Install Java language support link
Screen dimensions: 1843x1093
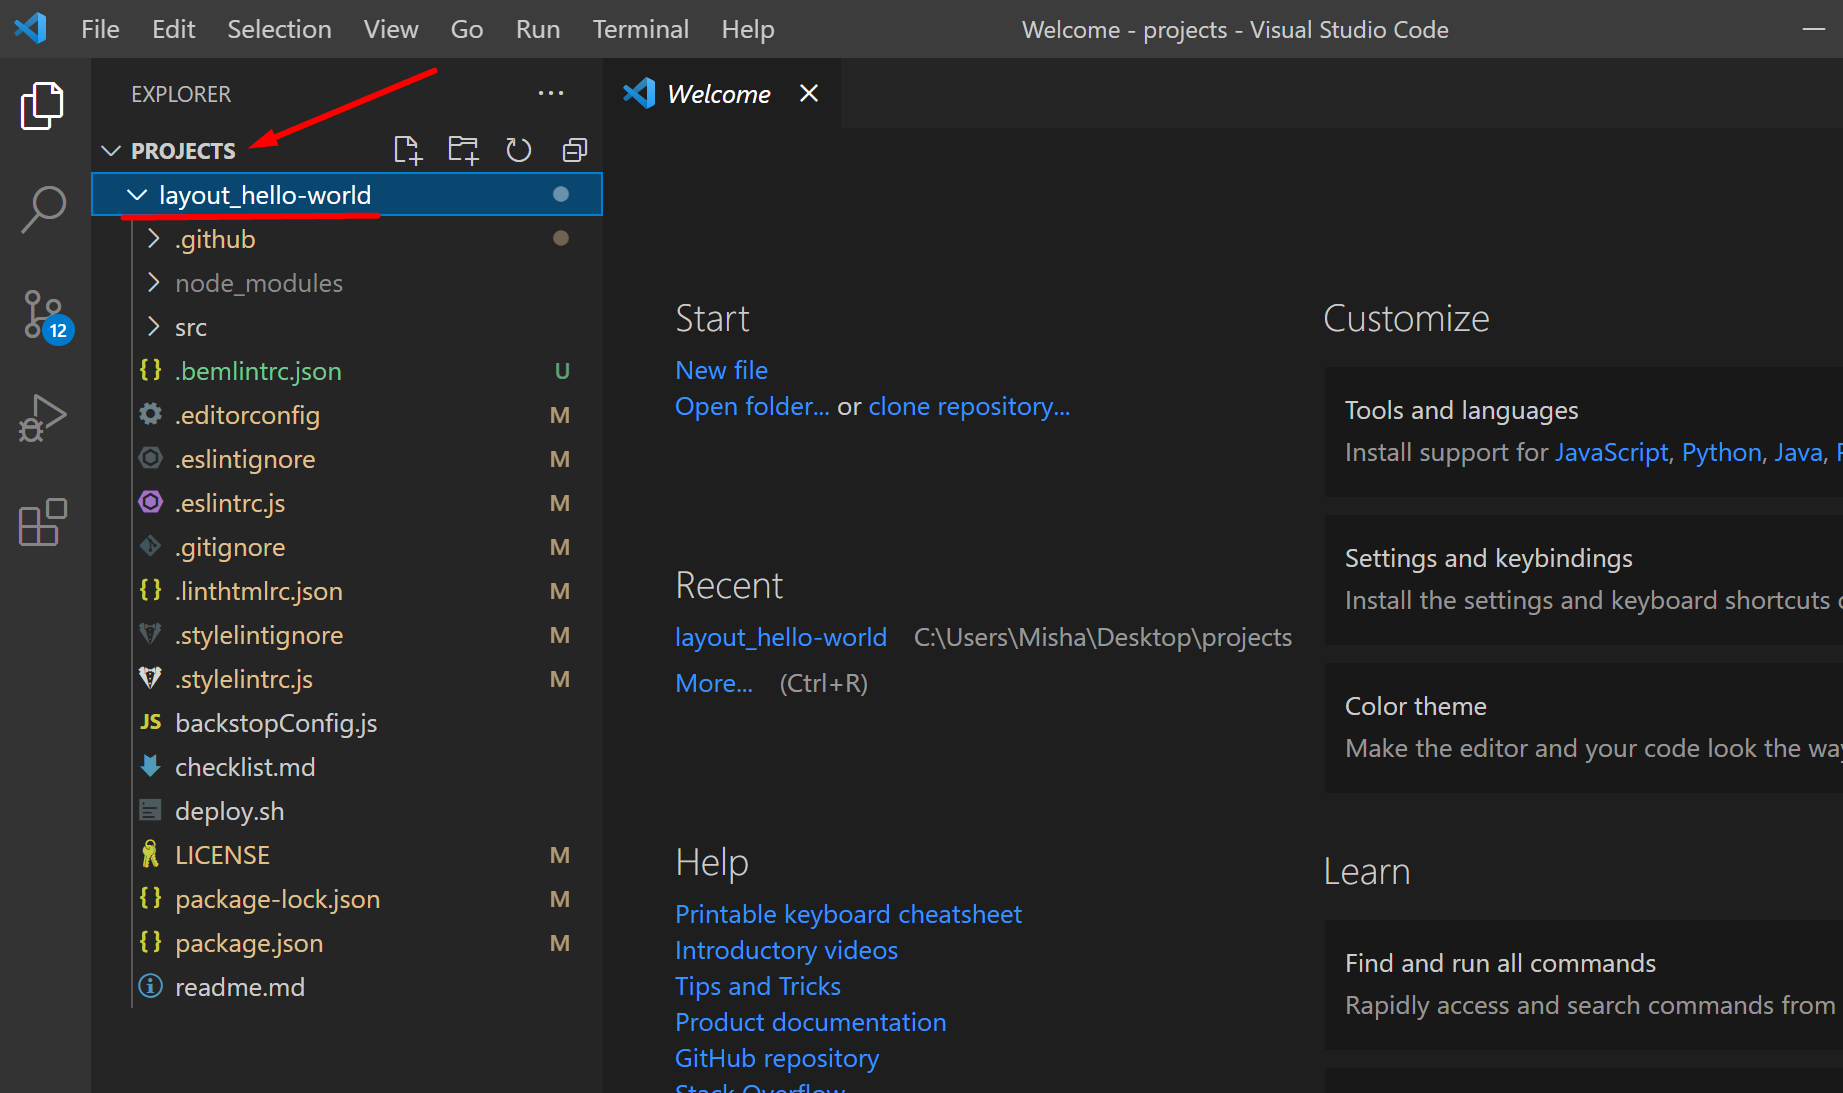(1798, 452)
